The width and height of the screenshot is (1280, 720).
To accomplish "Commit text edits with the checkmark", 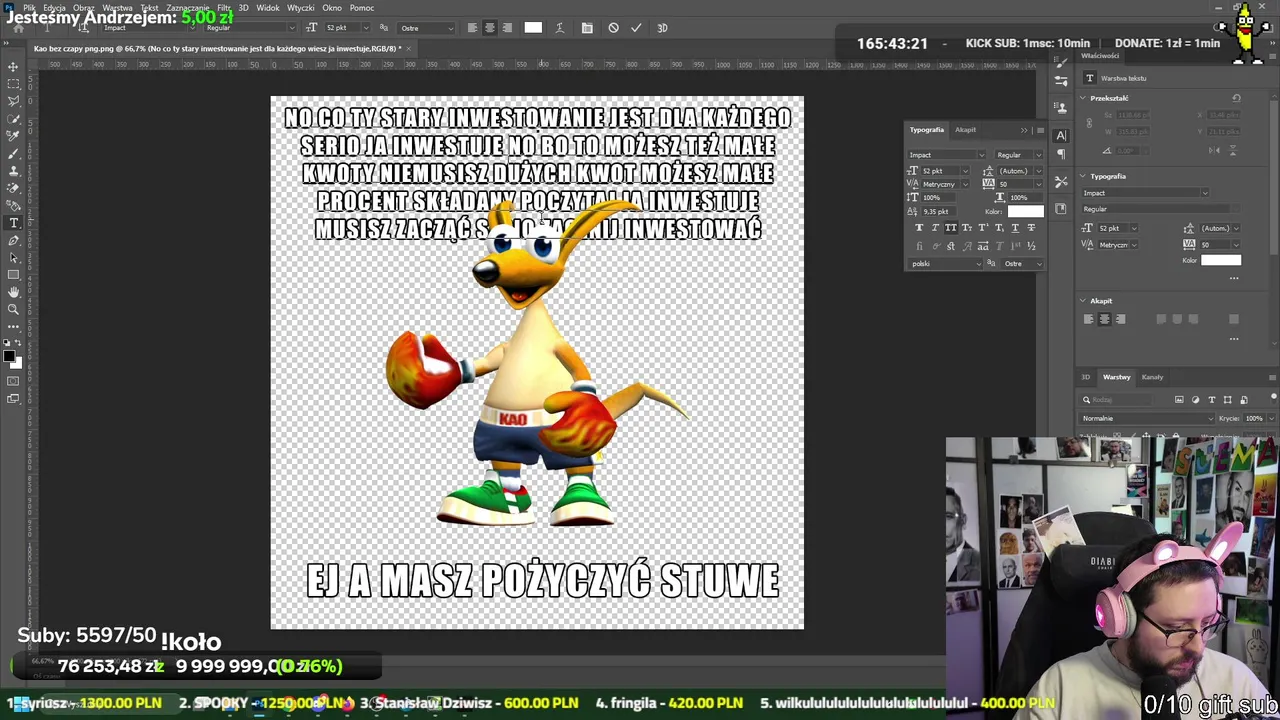I will pyautogui.click(x=636, y=28).
